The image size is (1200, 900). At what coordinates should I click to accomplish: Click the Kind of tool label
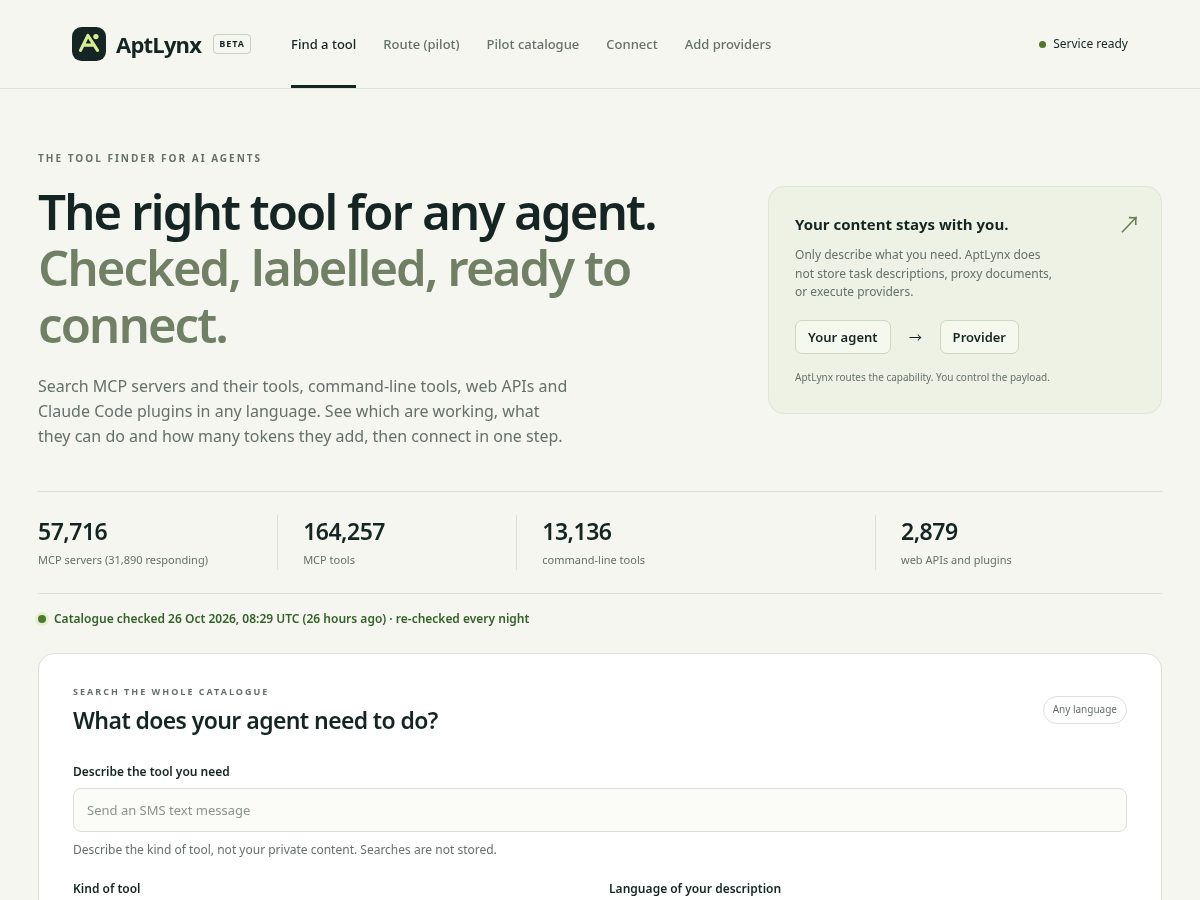107,888
